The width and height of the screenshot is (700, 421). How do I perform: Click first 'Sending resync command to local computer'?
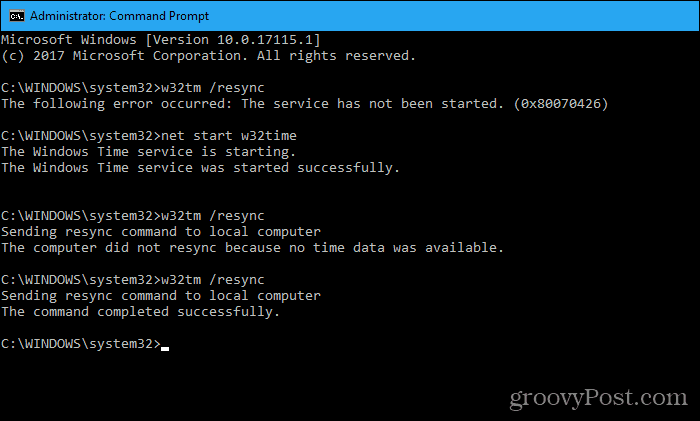click(x=161, y=232)
